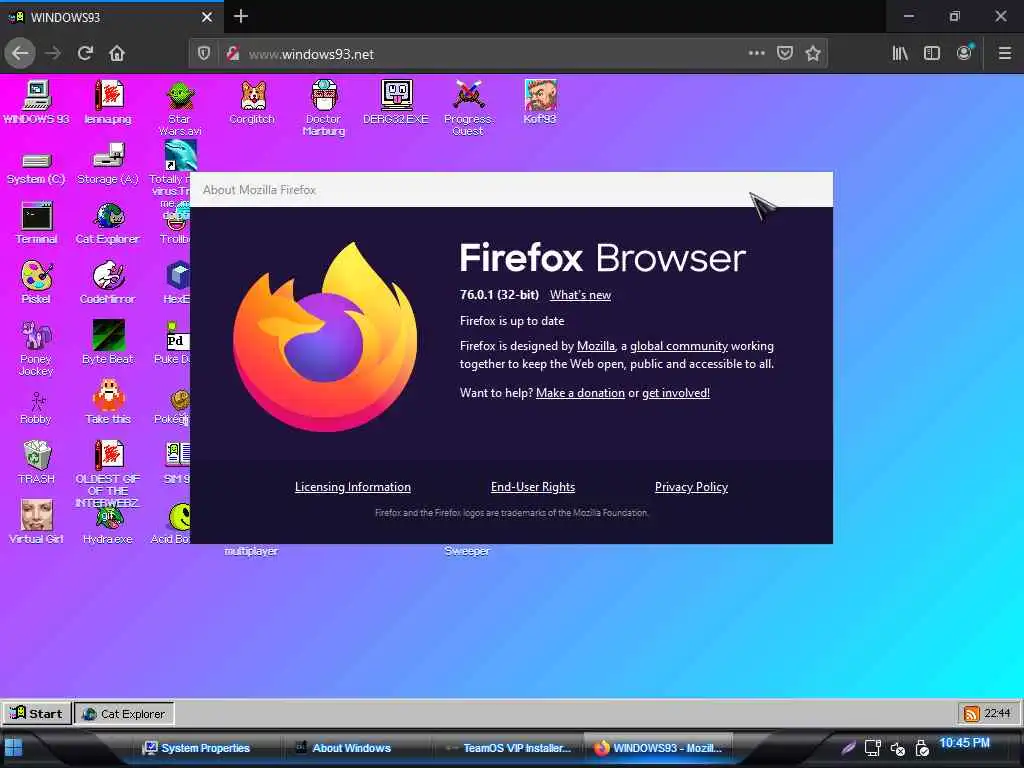Select the WINDOWS93 browser tab
The width and height of the screenshot is (1024, 768).
pyautogui.click(x=111, y=17)
